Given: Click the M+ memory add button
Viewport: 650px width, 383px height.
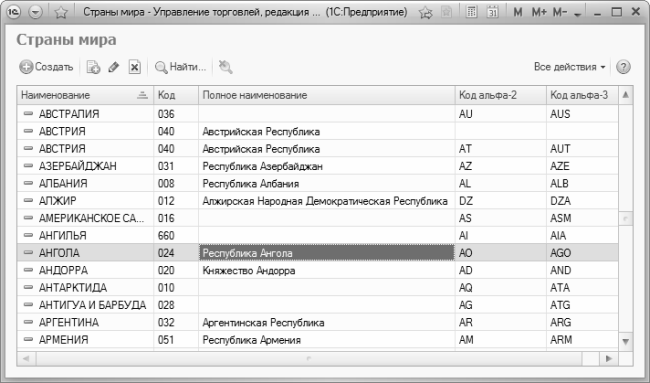Looking at the screenshot, I should pyautogui.click(x=538, y=12).
